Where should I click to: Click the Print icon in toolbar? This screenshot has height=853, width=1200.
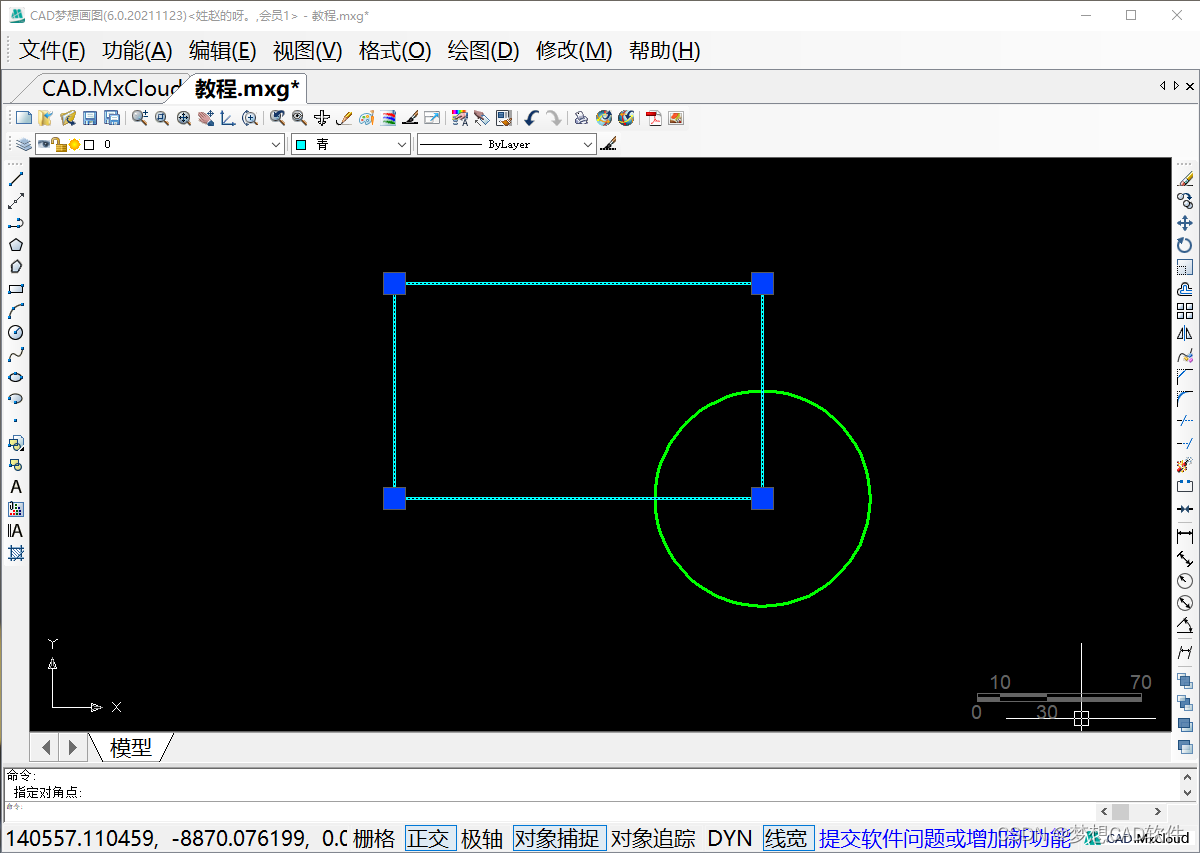tap(581, 118)
